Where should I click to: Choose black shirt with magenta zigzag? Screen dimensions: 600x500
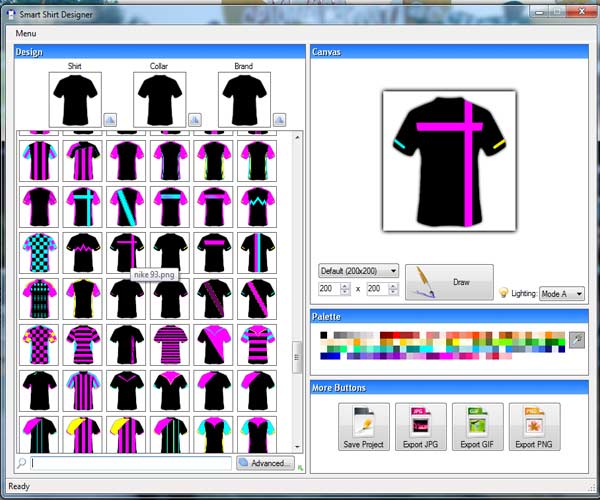click(x=83, y=252)
